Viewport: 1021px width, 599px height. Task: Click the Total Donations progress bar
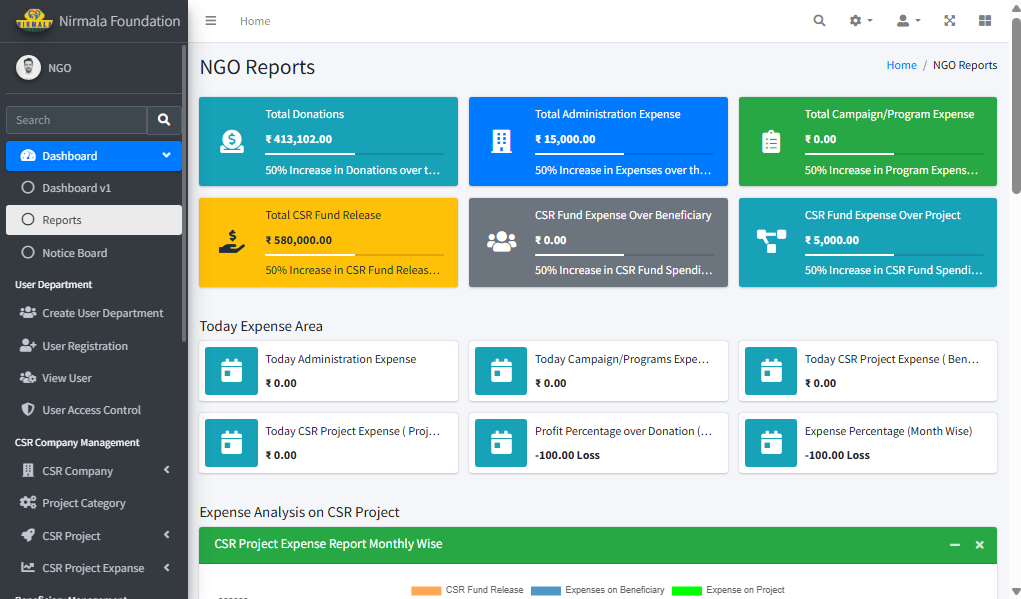coord(354,154)
